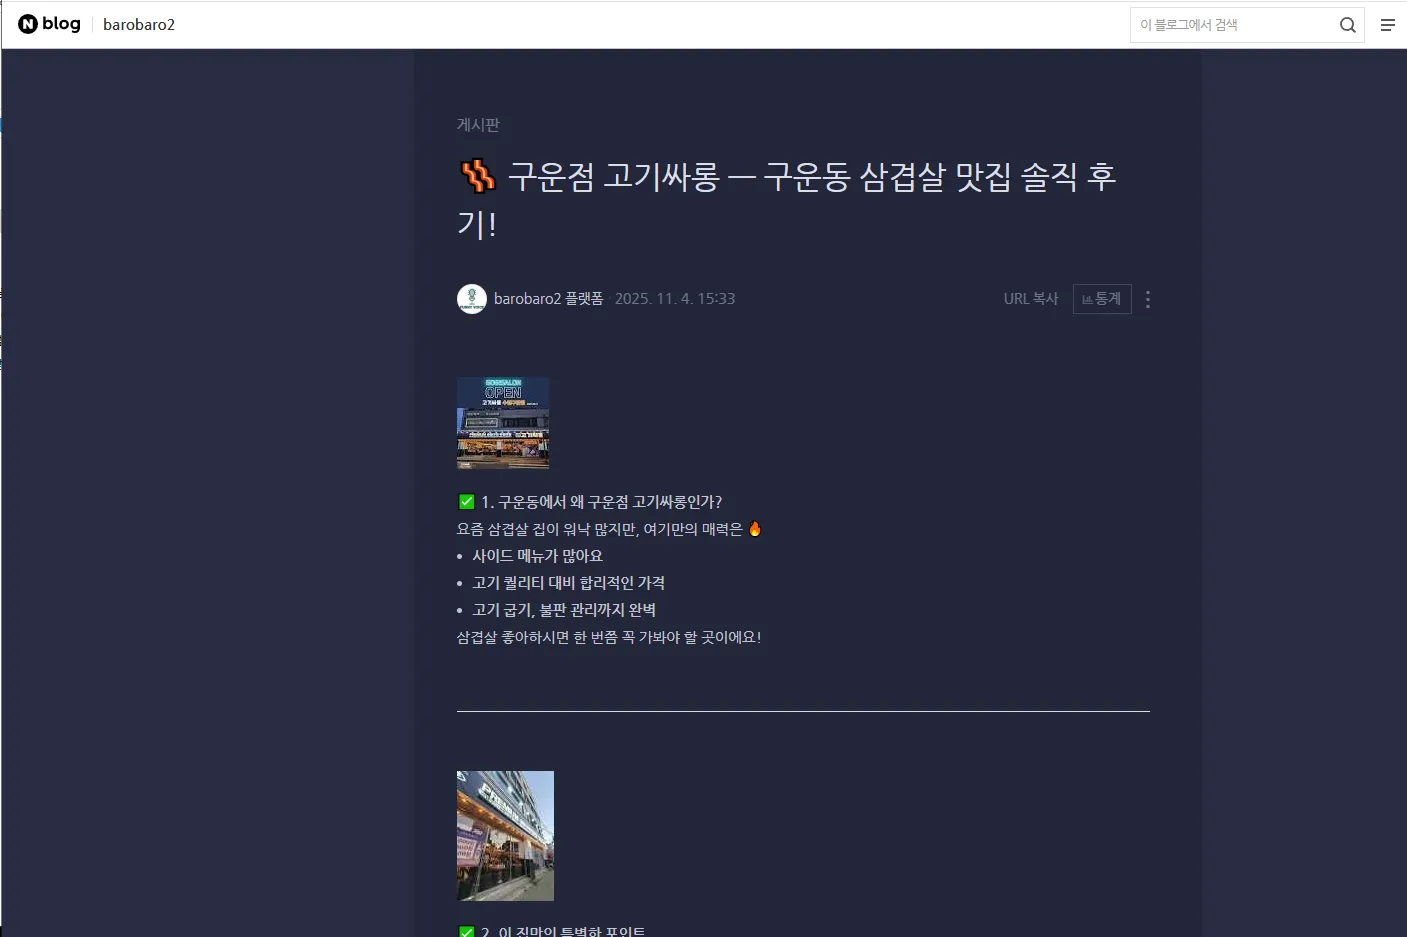
Task: Open the 게시판 category above the title
Action: (477, 124)
